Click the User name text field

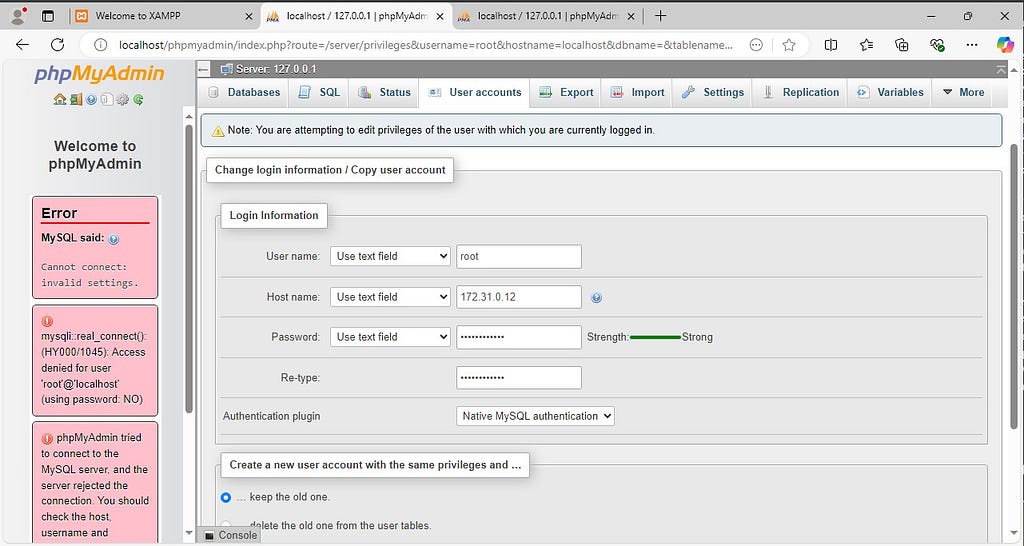pos(519,257)
